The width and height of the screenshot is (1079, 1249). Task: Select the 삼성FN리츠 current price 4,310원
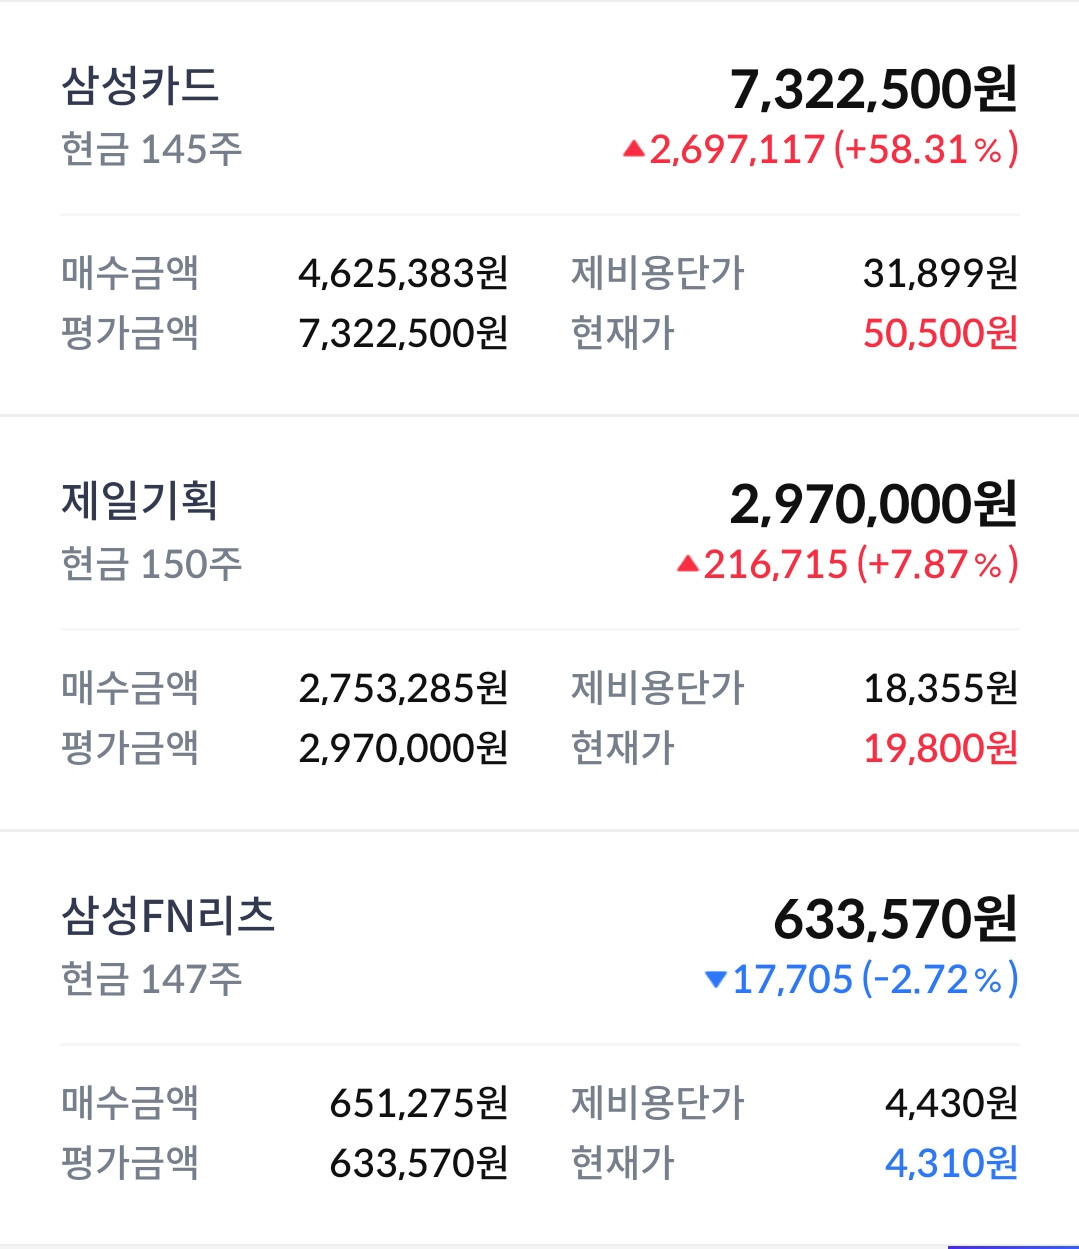pyautogui.click(x=951, y=1163)
